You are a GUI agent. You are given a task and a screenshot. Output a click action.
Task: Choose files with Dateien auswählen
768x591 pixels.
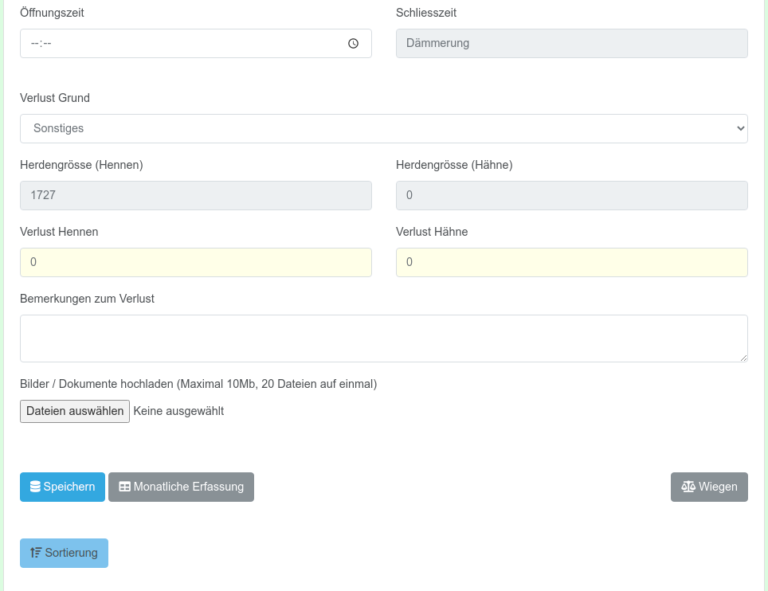click(x=75, y=411)
